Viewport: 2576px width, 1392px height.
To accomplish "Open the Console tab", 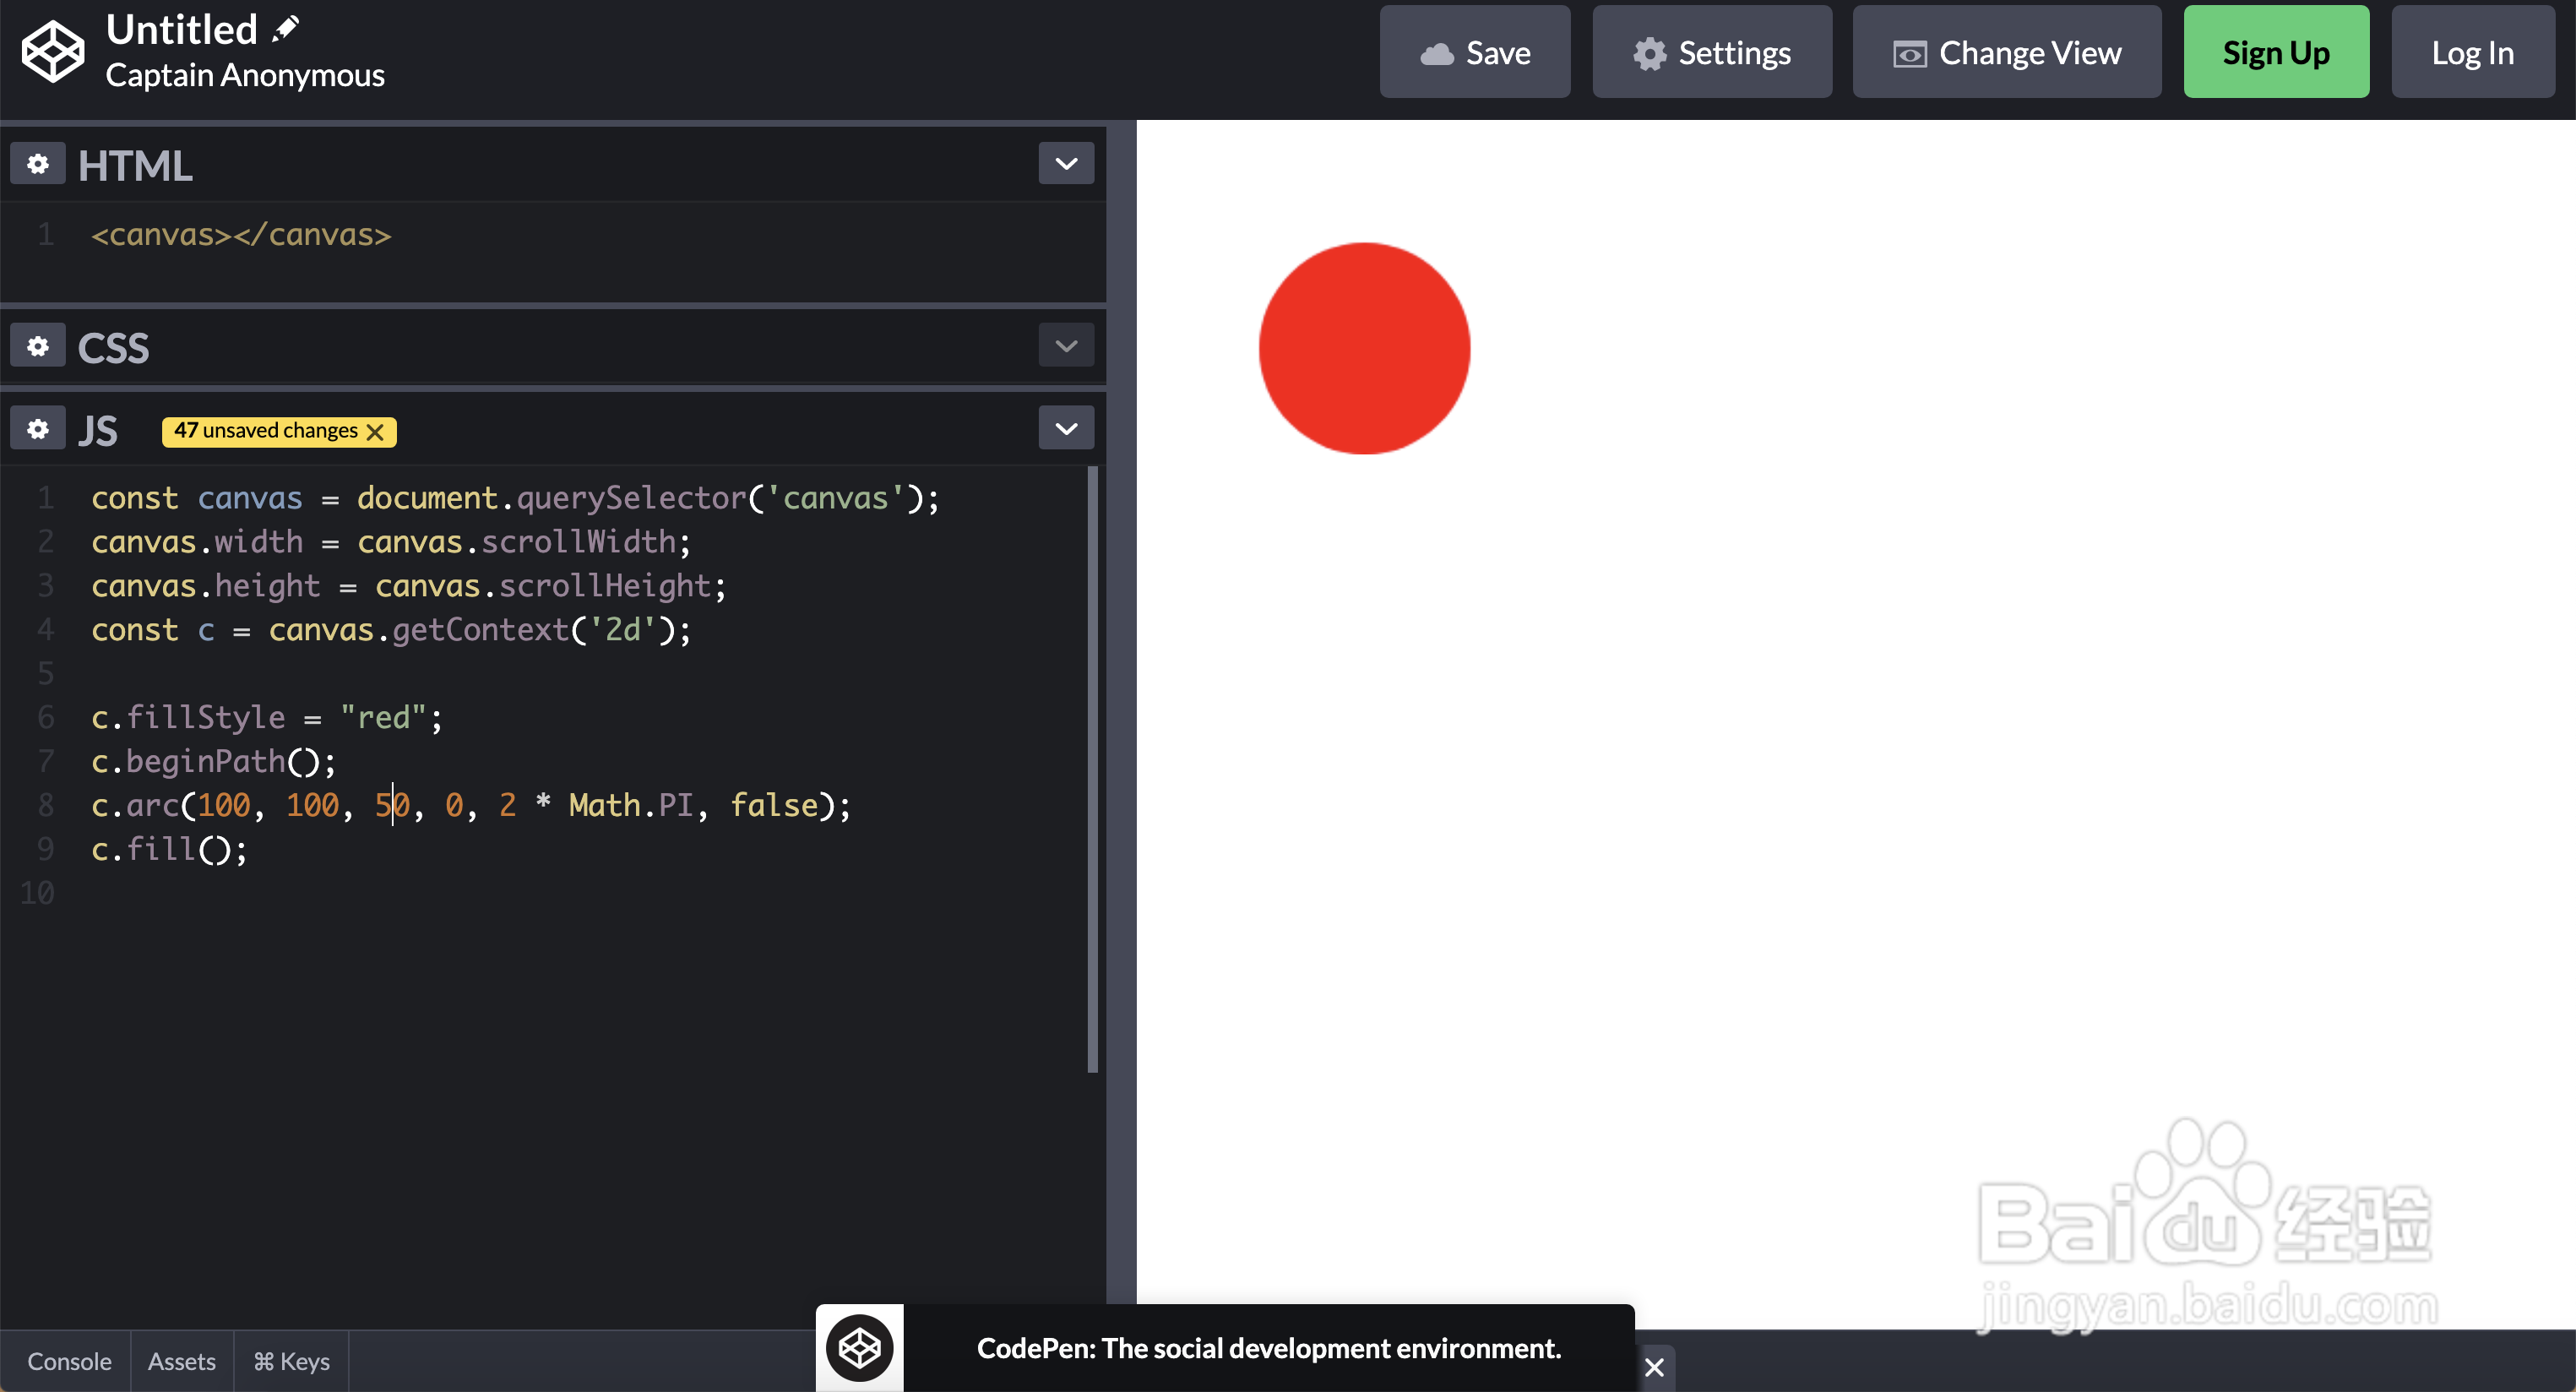I will (x=69, y=1361).
